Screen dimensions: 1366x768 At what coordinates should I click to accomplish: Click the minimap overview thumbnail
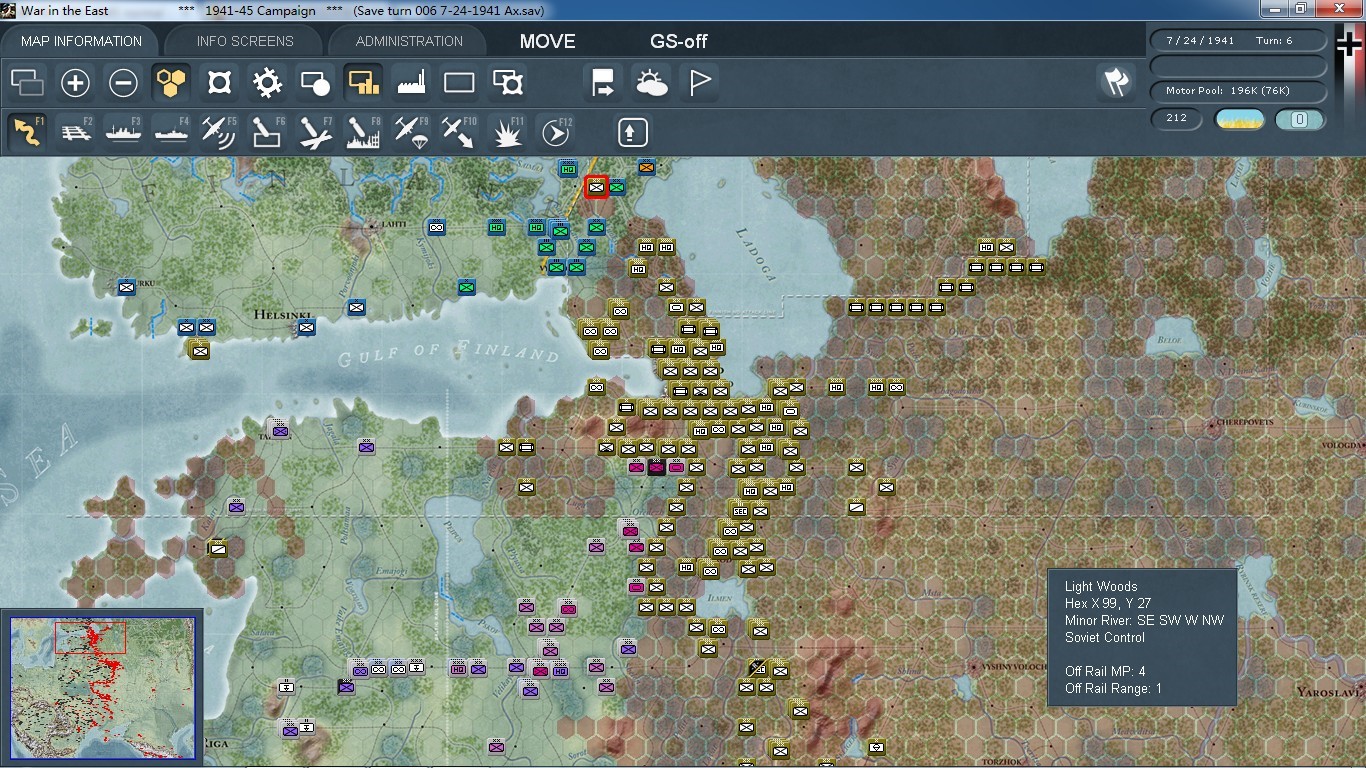[x=102, y=686]
